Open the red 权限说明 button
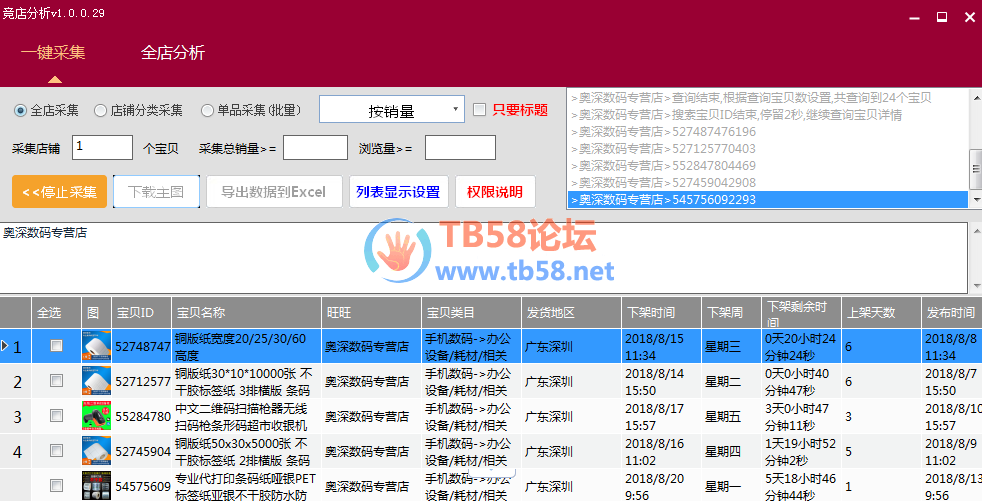Viewport: 982px width, 501px height. coord(495,192)
